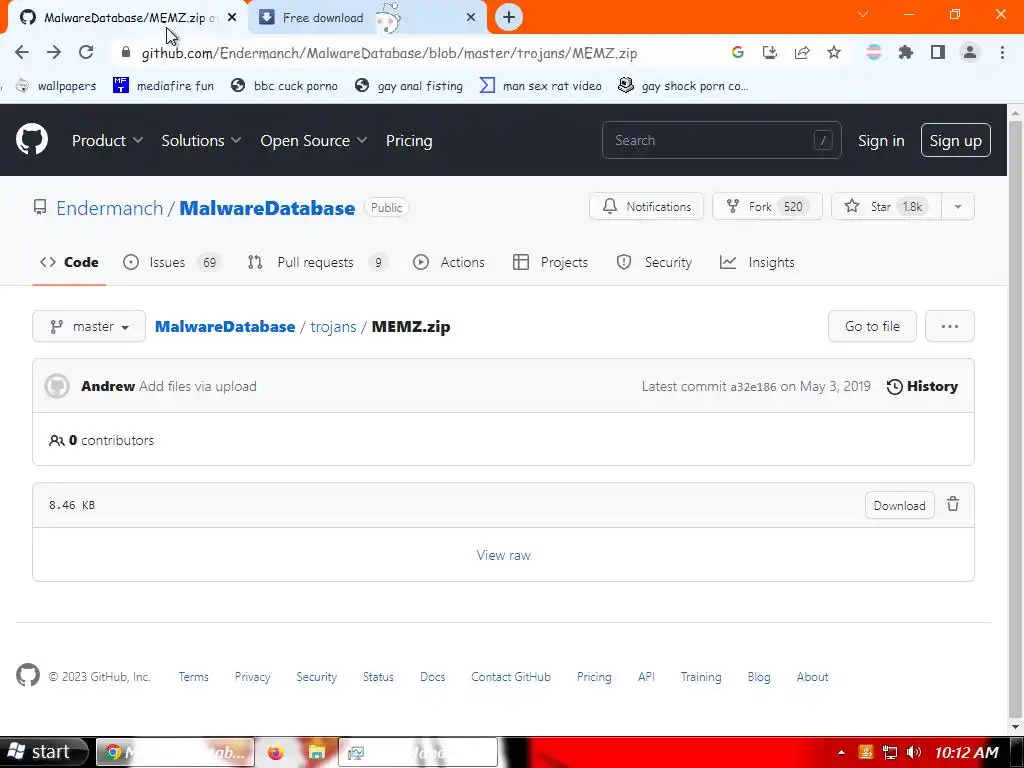Image resolution: width=1024 pixels, height=768 pixels.
Task: Open the Pricing header link
Action: 409,140
